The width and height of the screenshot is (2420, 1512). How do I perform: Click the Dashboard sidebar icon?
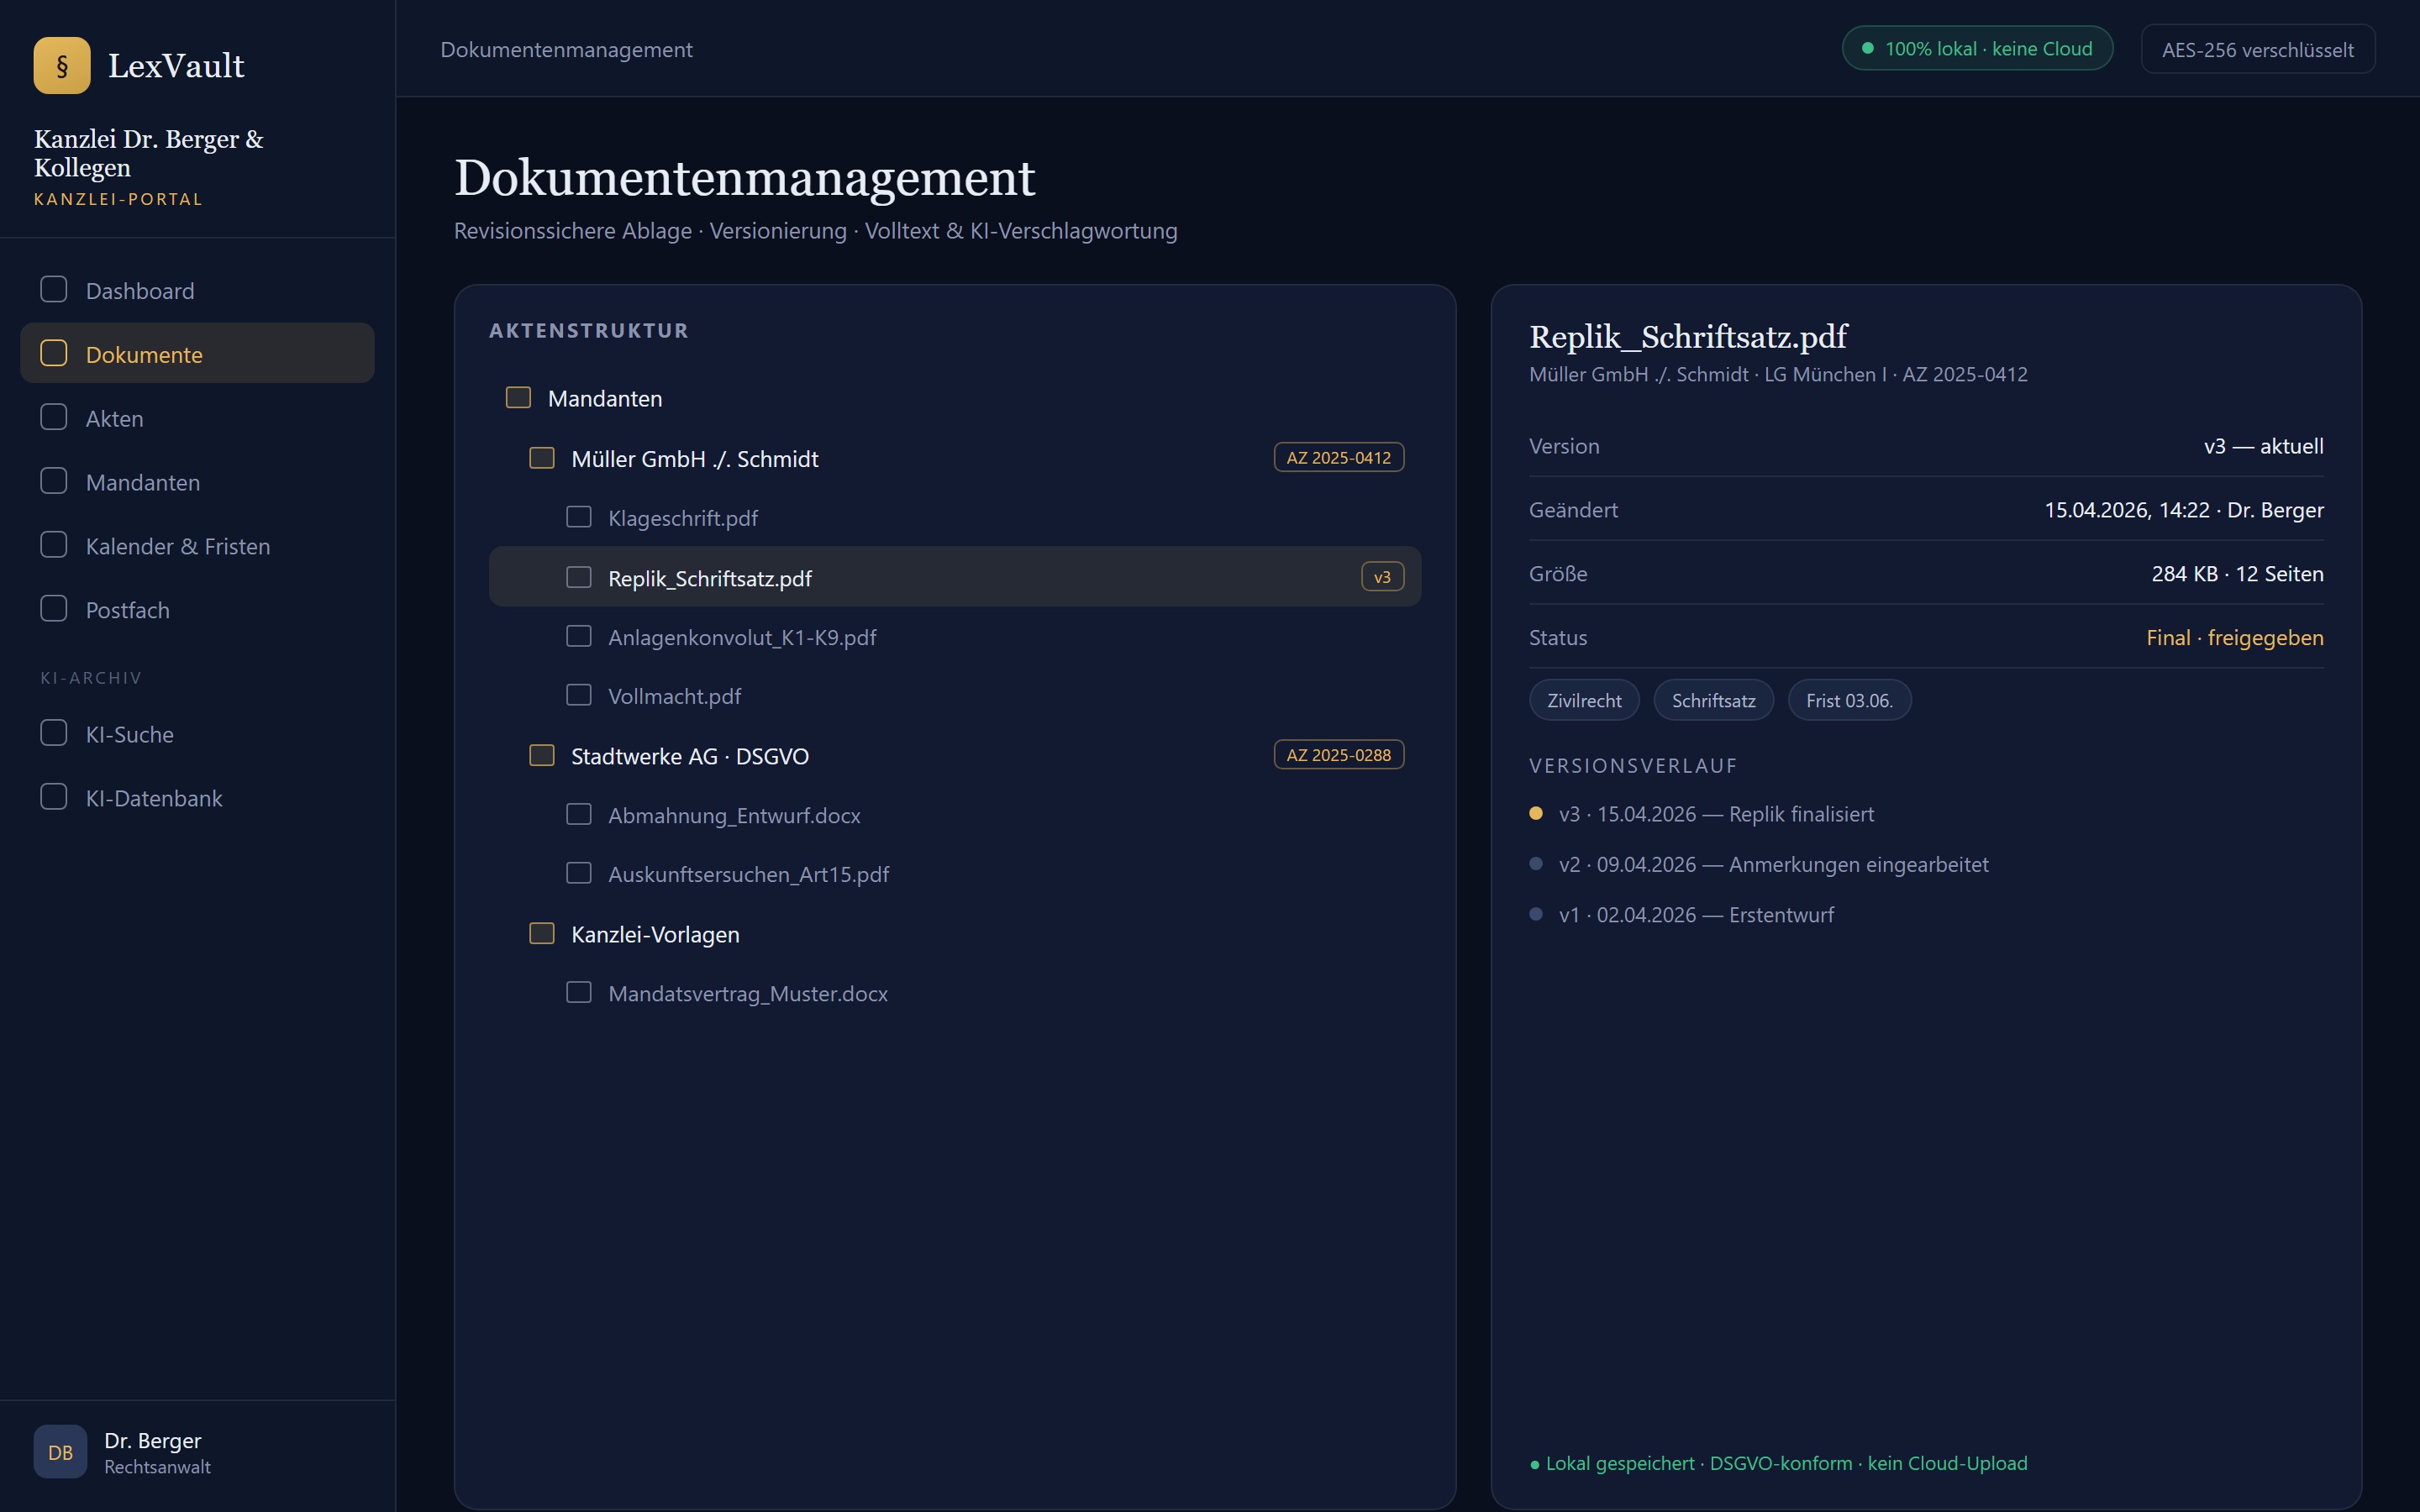[54, 290]
